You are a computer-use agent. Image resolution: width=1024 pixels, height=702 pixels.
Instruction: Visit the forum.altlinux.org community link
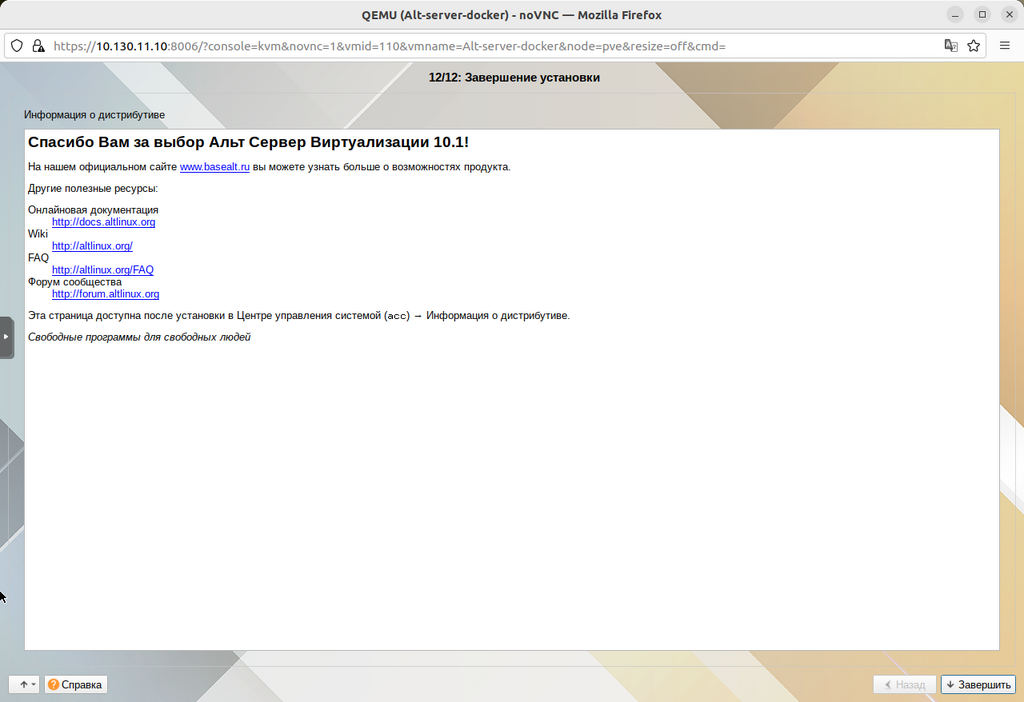105,294
